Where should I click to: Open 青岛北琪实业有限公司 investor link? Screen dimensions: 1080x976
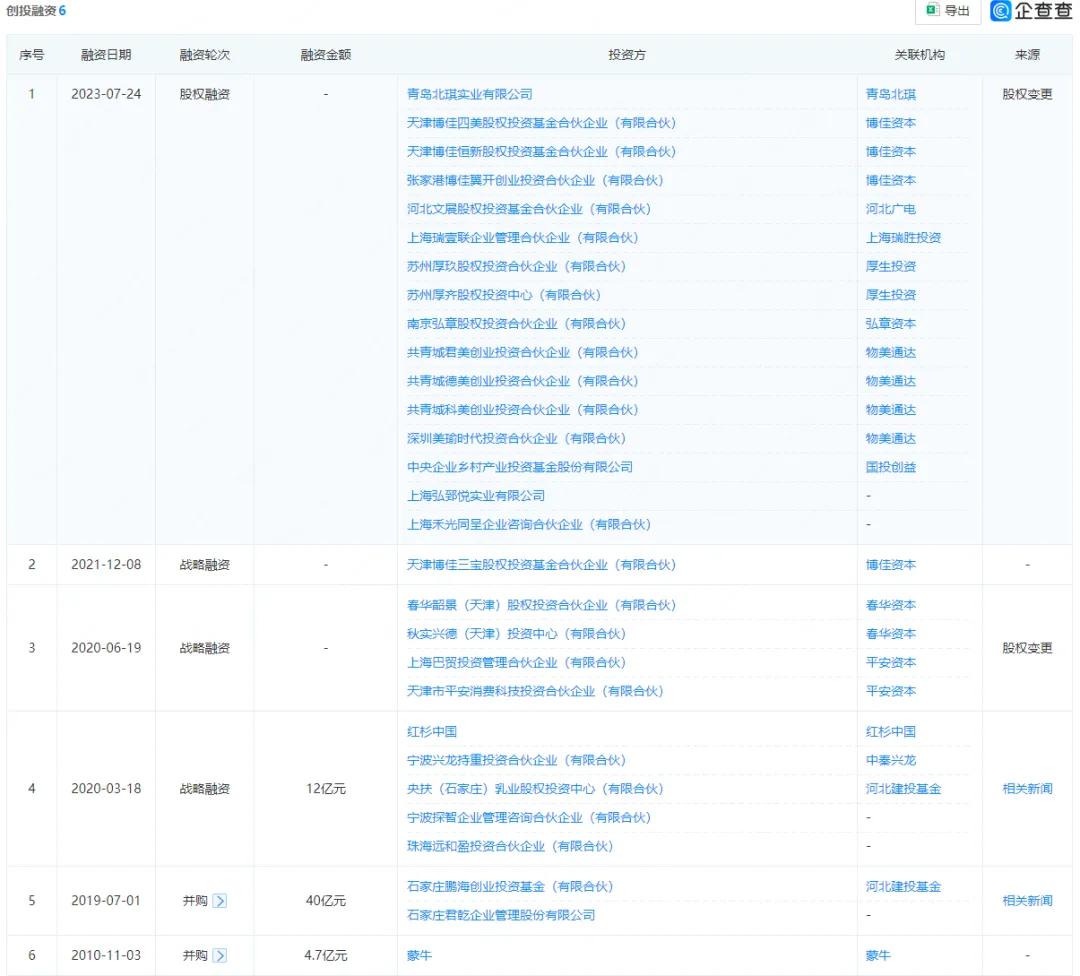(469, 94)
